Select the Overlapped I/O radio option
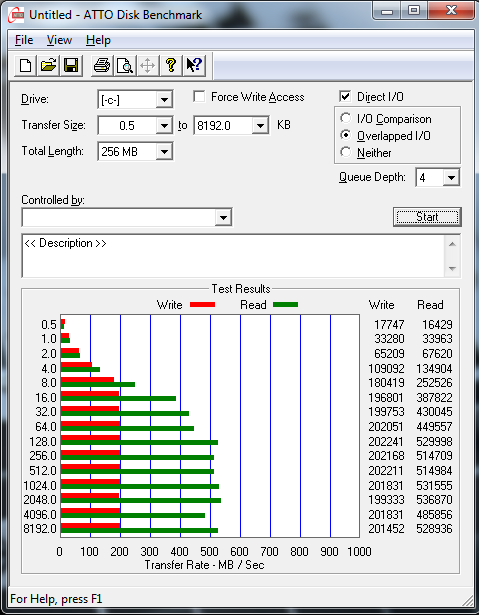Image resolution: width=479 pixels, height=615 pixels. coord(346,136)
